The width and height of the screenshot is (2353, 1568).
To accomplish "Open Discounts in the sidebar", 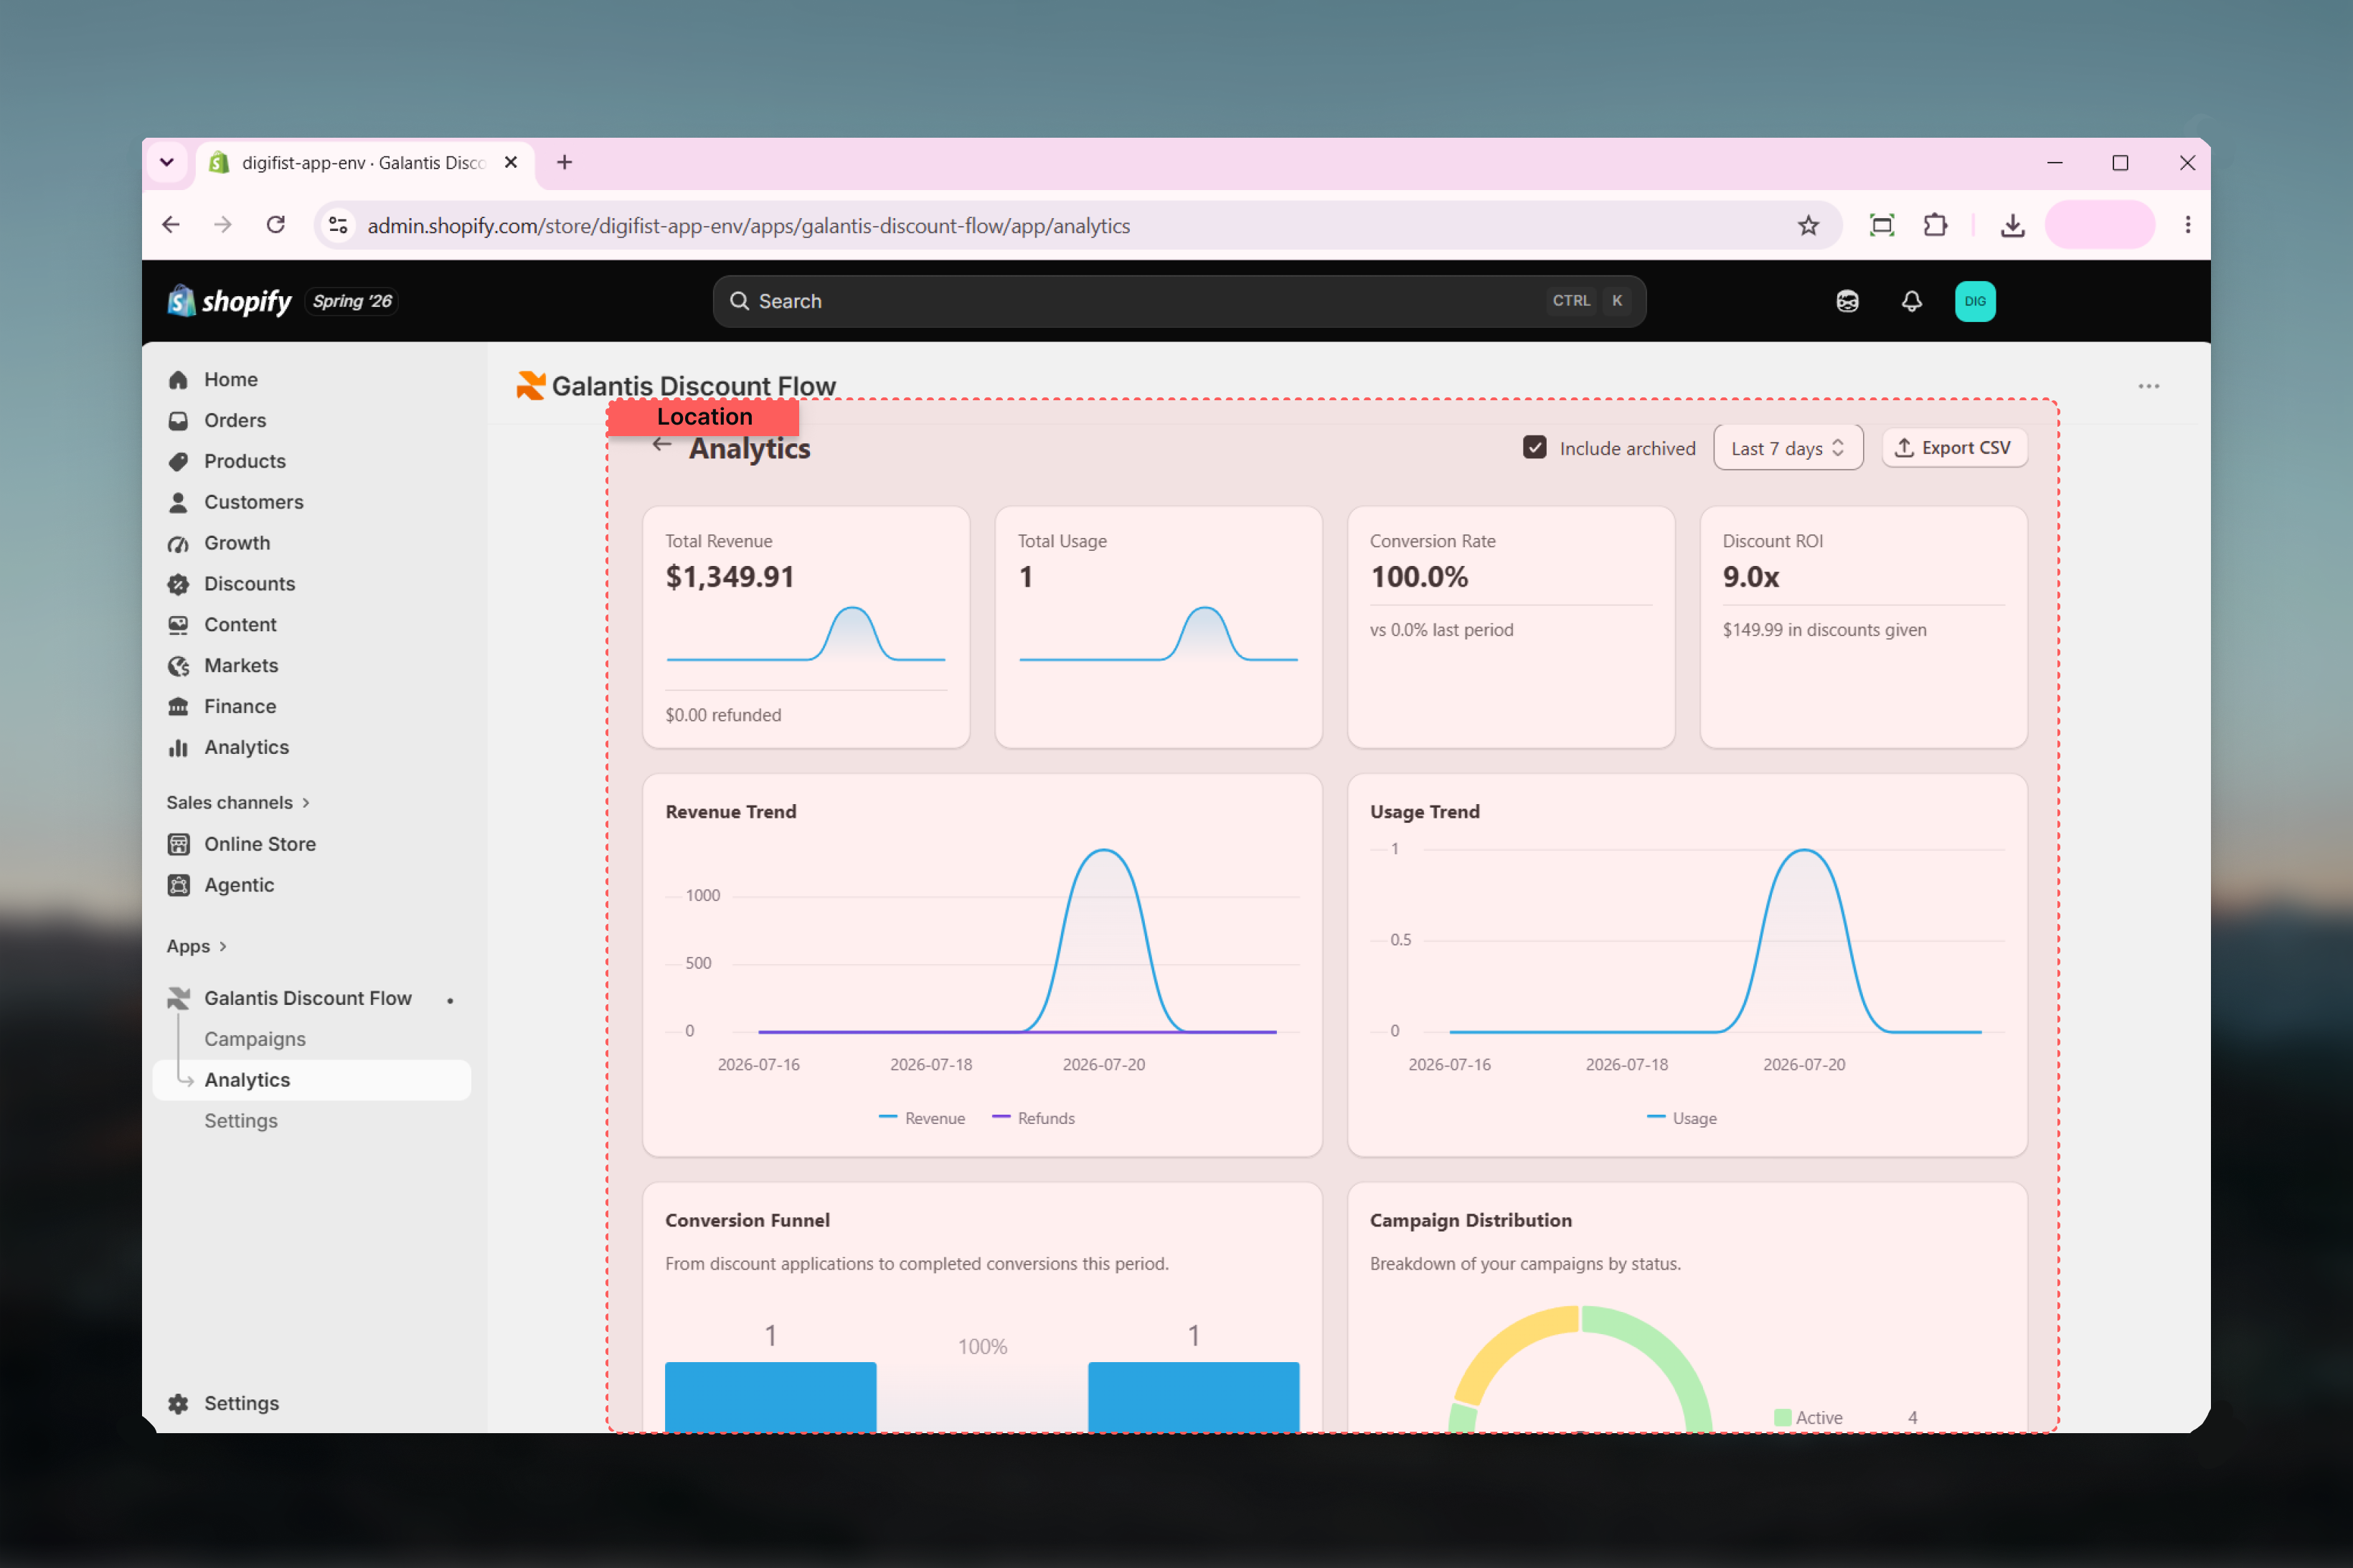I will tap(249, 584).
